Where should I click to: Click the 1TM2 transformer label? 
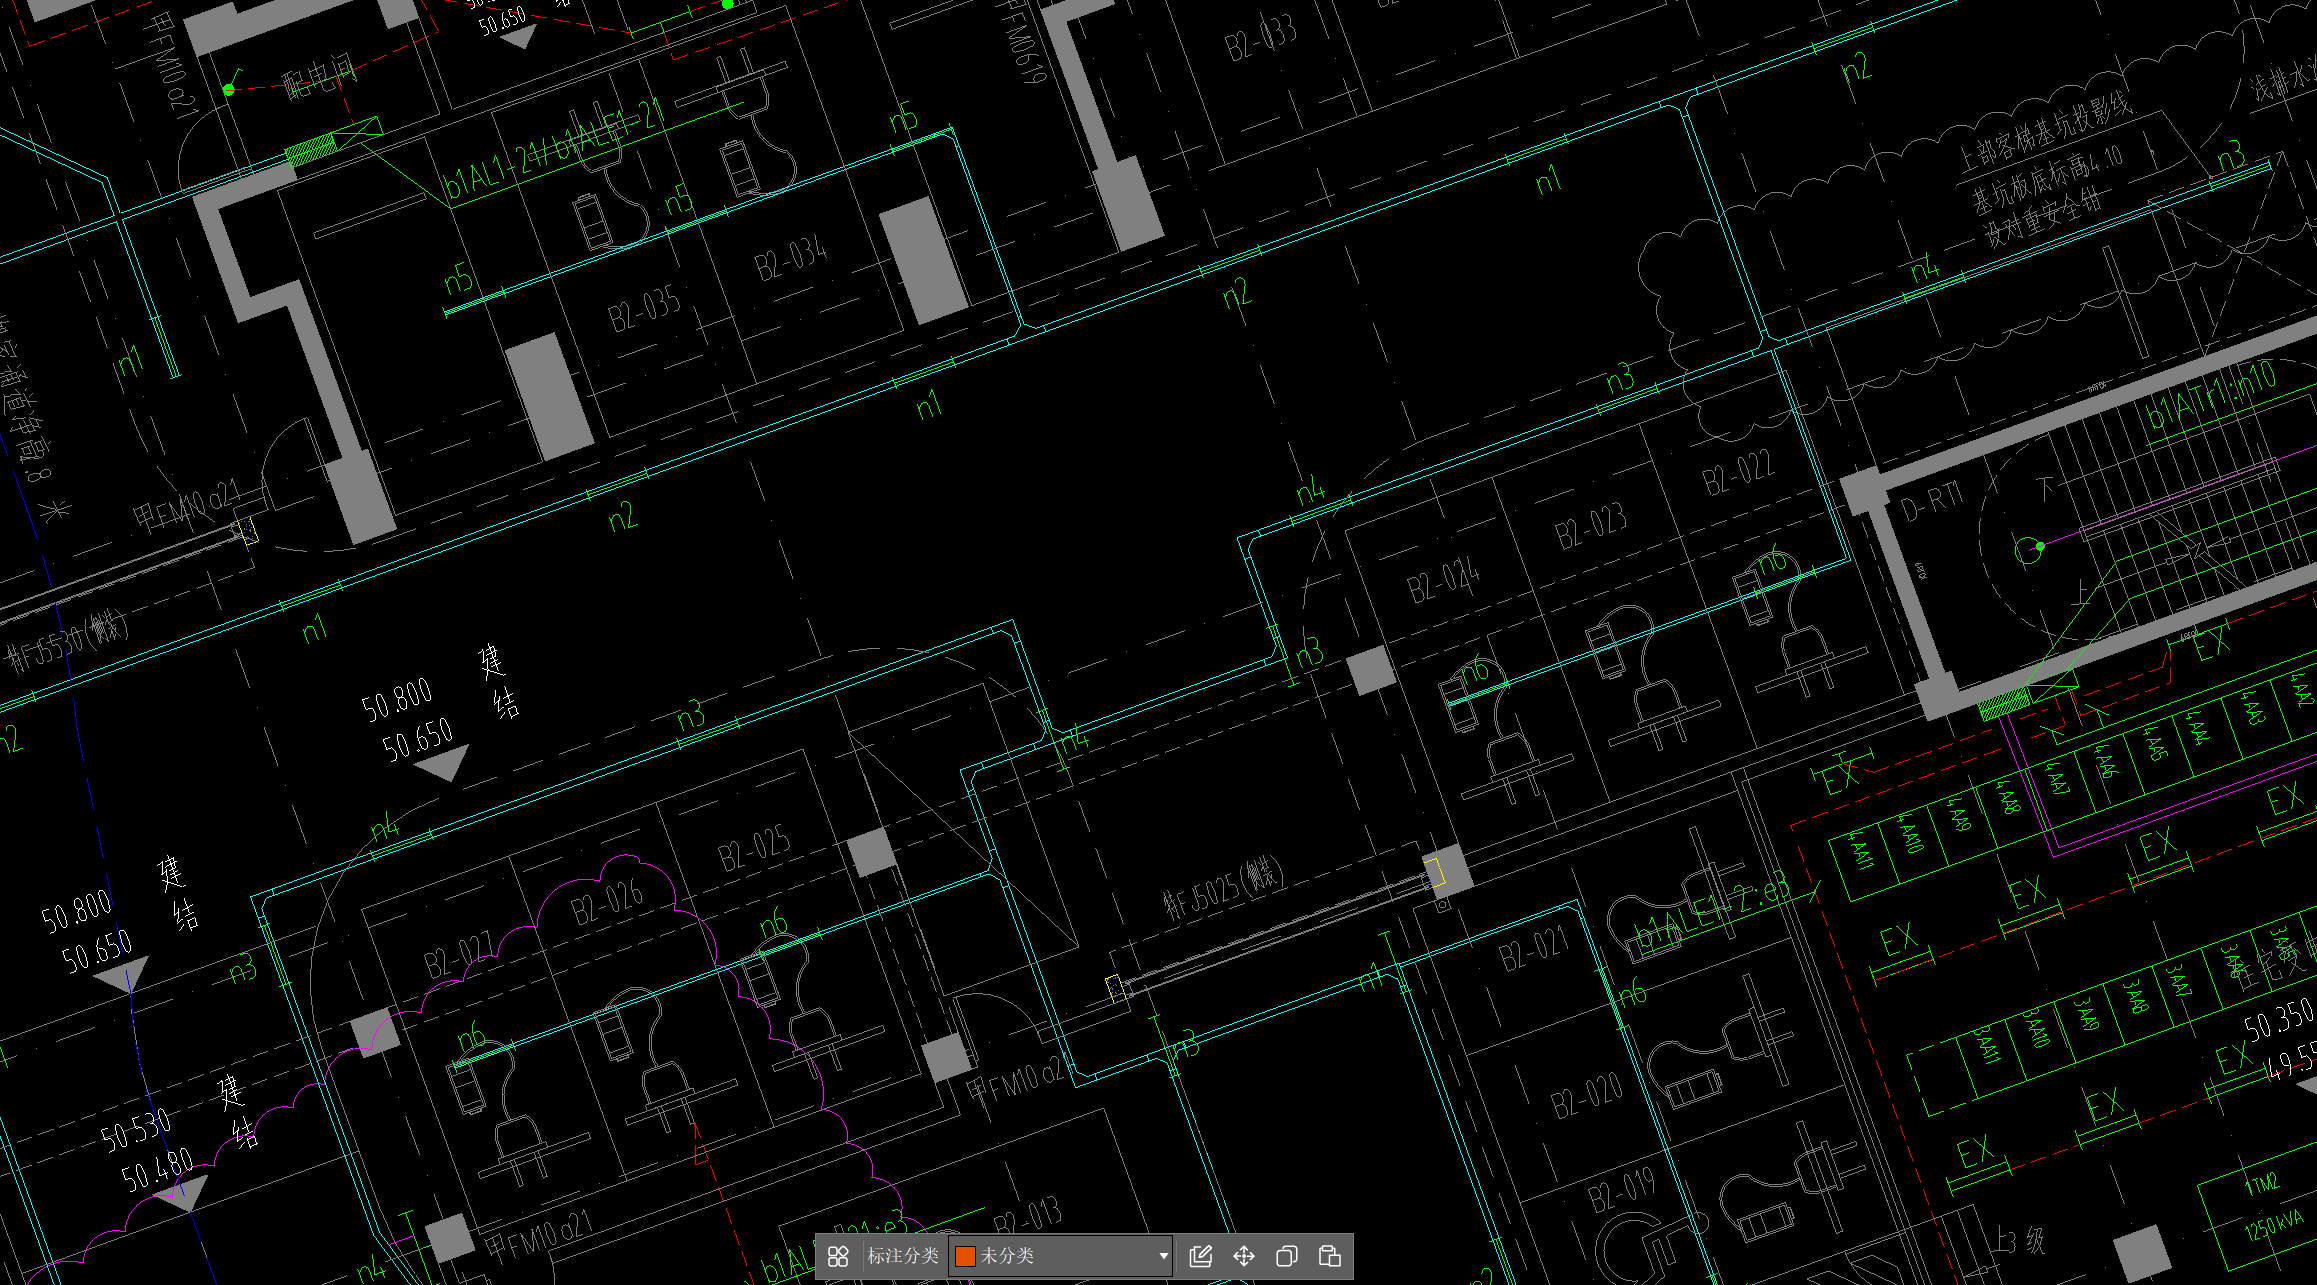point(2262,1184)
